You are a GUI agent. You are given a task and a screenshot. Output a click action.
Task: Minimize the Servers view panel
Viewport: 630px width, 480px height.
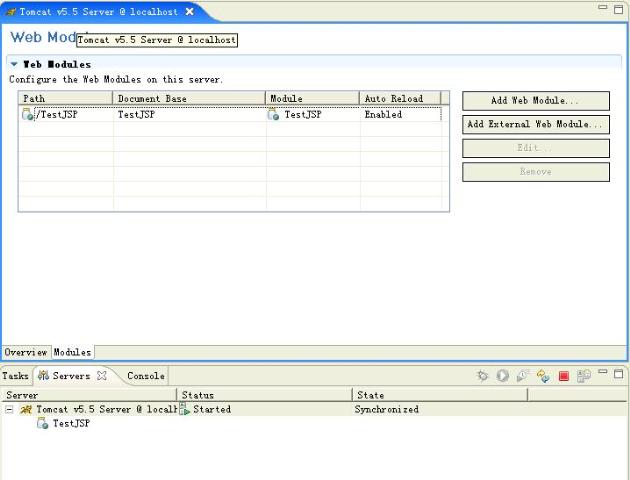pyautogui.click(x=603, y=372)
